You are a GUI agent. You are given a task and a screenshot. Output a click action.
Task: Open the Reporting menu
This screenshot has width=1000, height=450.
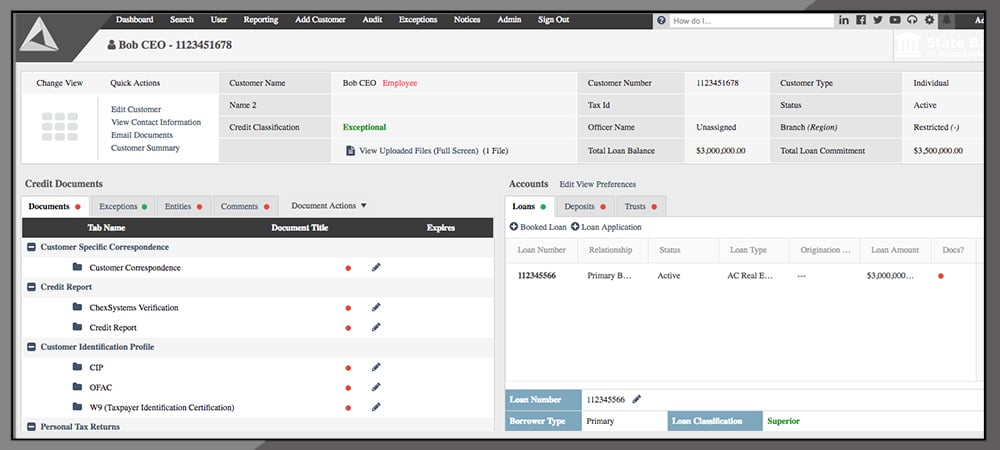pyautogui.click(x=260, y=20)
